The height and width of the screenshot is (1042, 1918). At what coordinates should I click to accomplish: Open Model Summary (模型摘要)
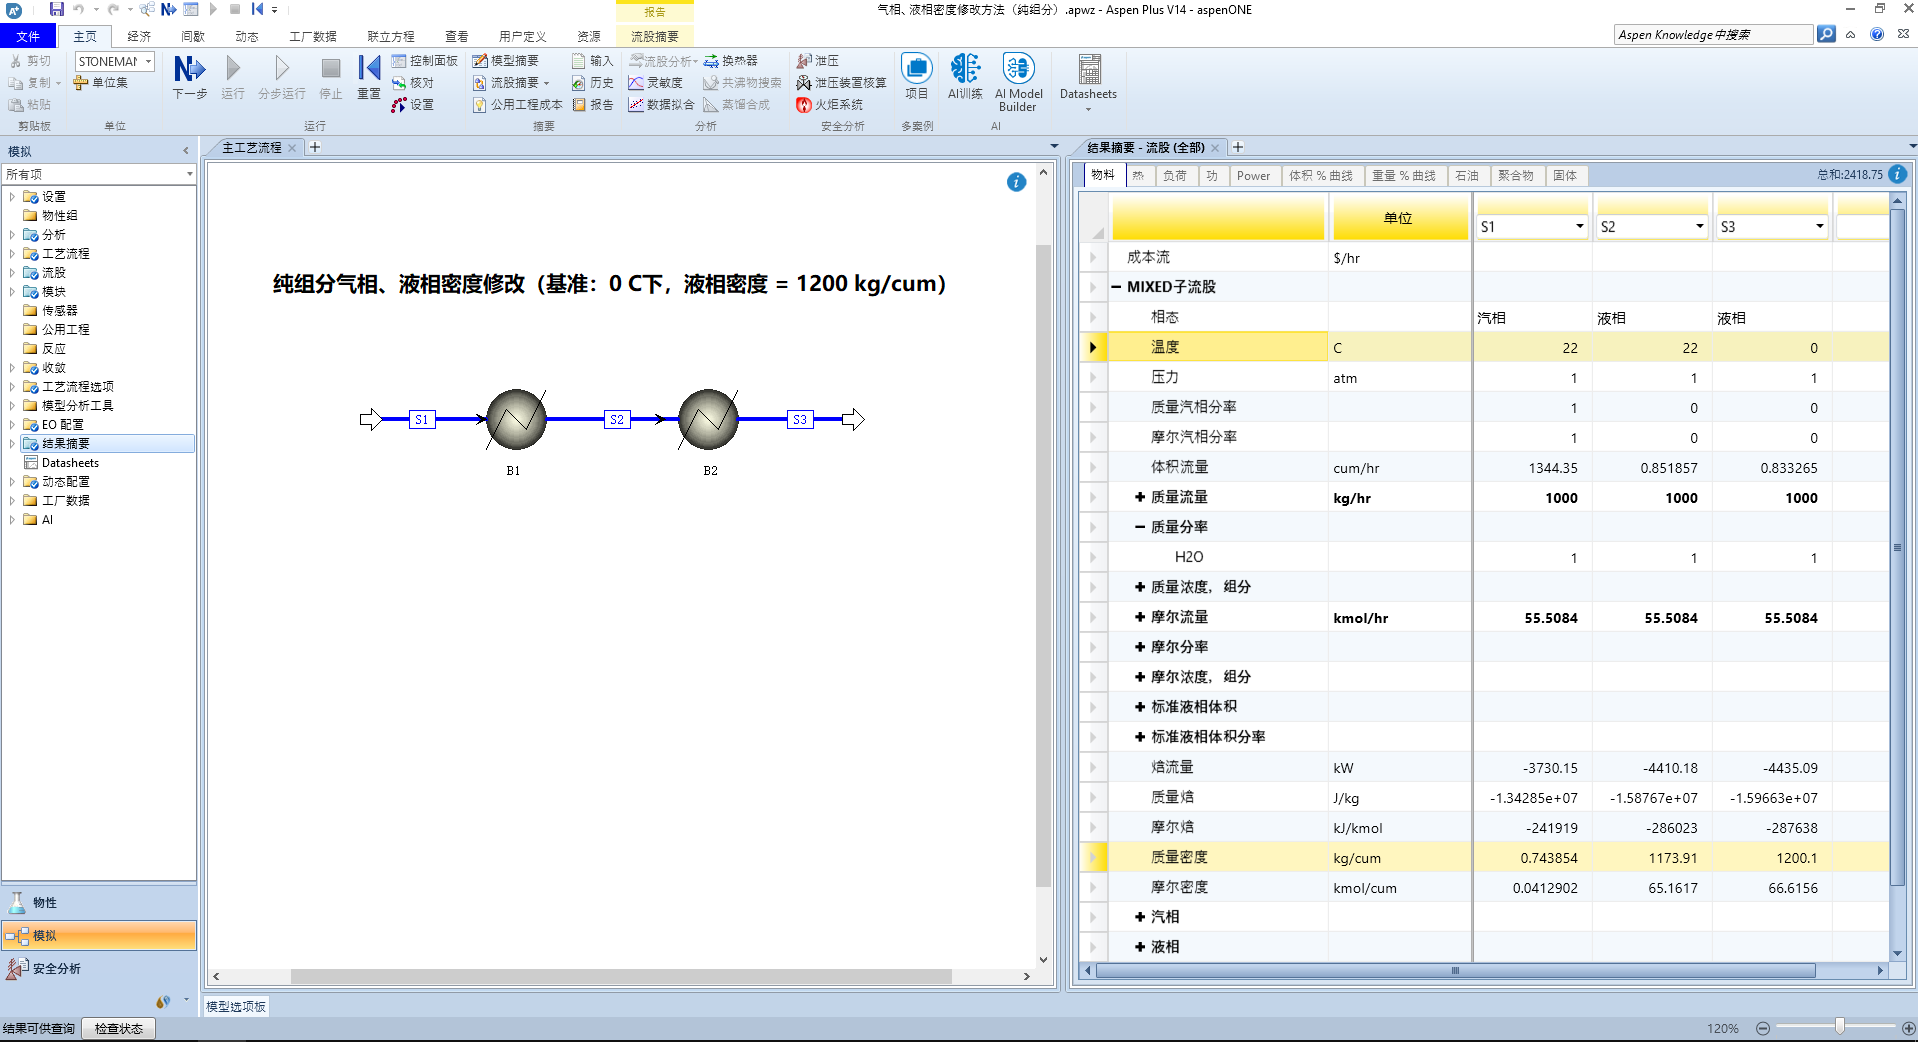tap(506, 61)
